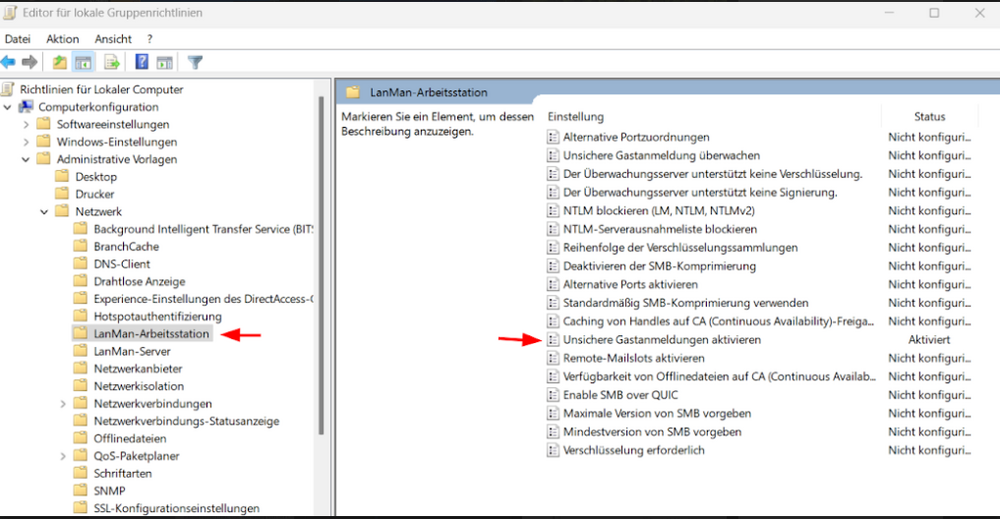
Task: Select Überwachungsserver unterstützt keine Verschlüsselung setting
Action: pyautogui.click(x=712, y=174)
